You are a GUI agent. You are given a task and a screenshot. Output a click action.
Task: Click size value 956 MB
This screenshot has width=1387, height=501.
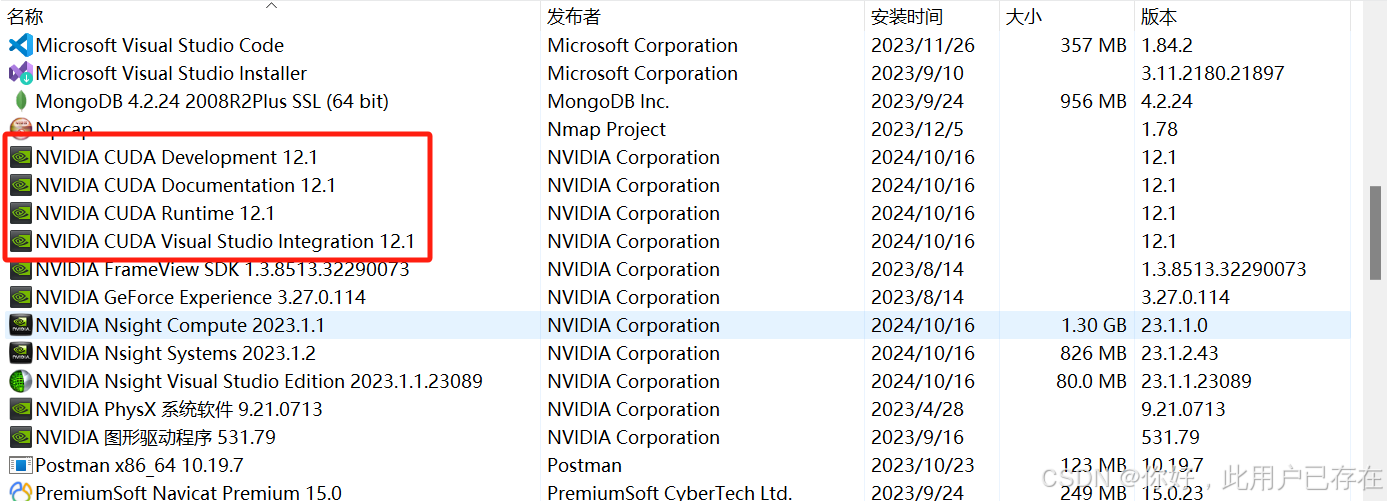pyautogui.click(x=1093, y=101)
